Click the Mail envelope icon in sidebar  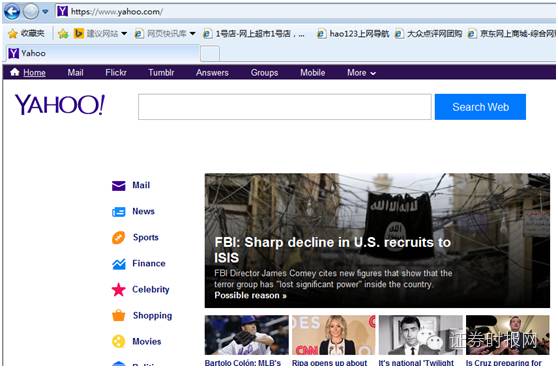(x=119, y=186)
